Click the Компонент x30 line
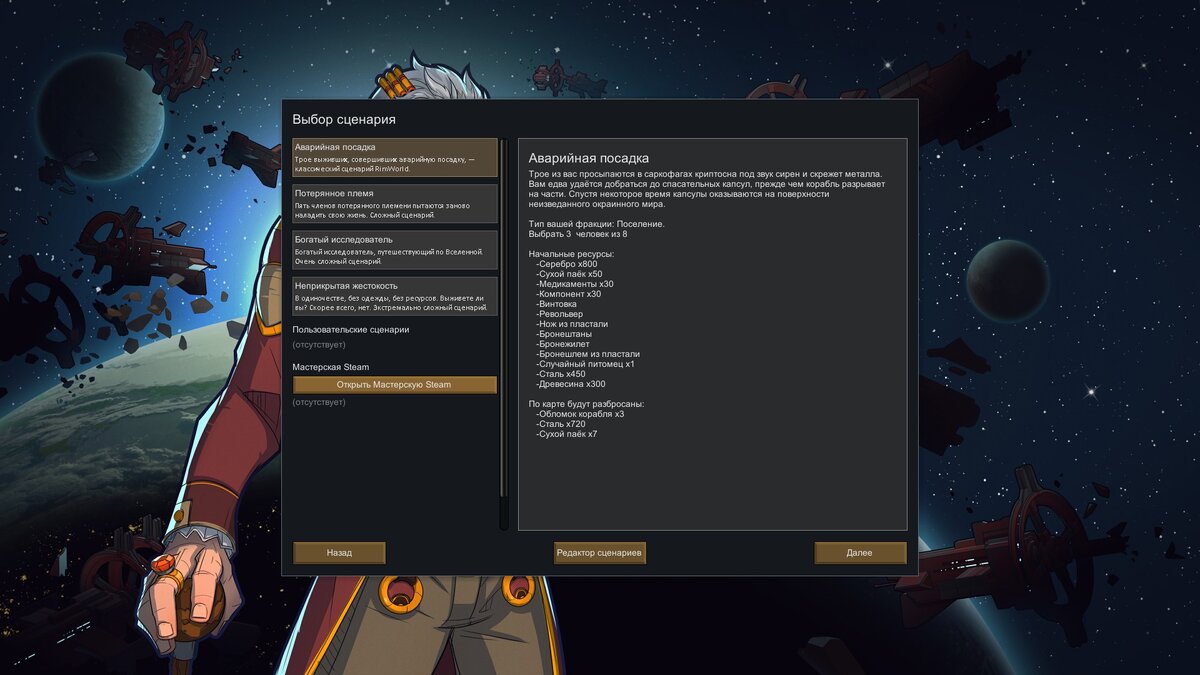 coord(569,294)
